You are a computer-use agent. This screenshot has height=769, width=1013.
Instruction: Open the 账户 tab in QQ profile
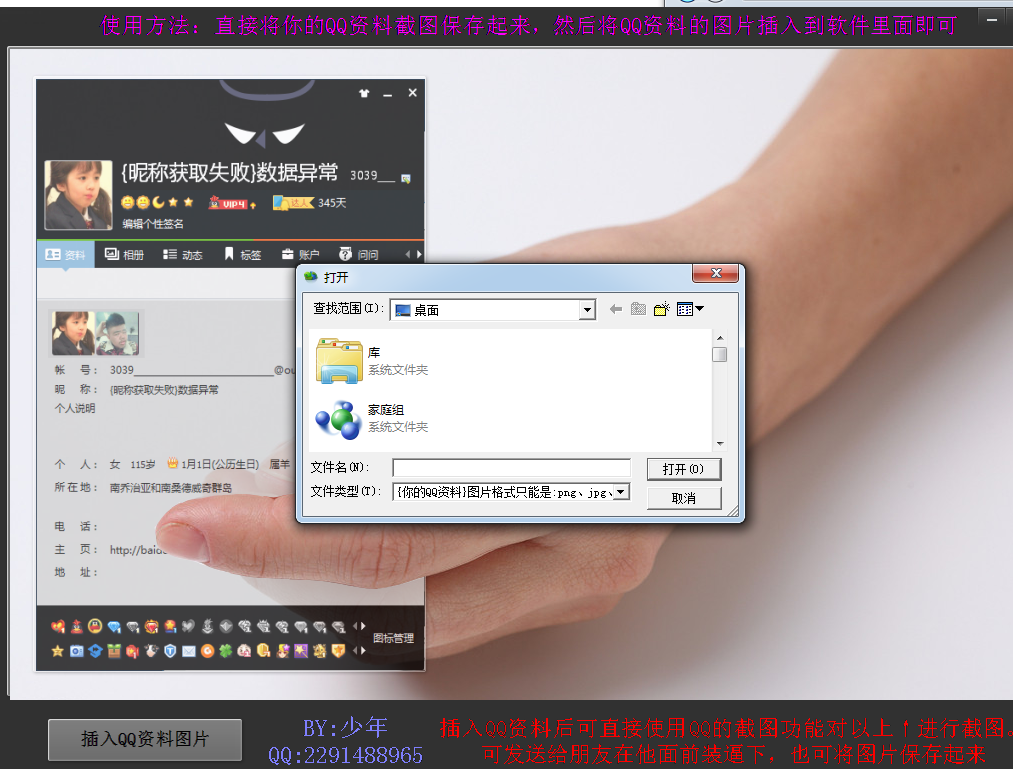[300, 255]
